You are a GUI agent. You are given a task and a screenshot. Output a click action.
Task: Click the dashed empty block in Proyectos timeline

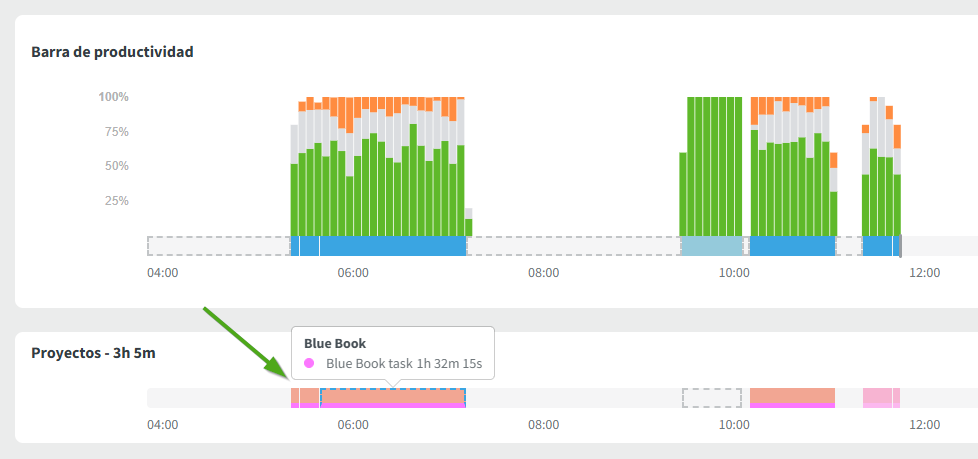712,397
